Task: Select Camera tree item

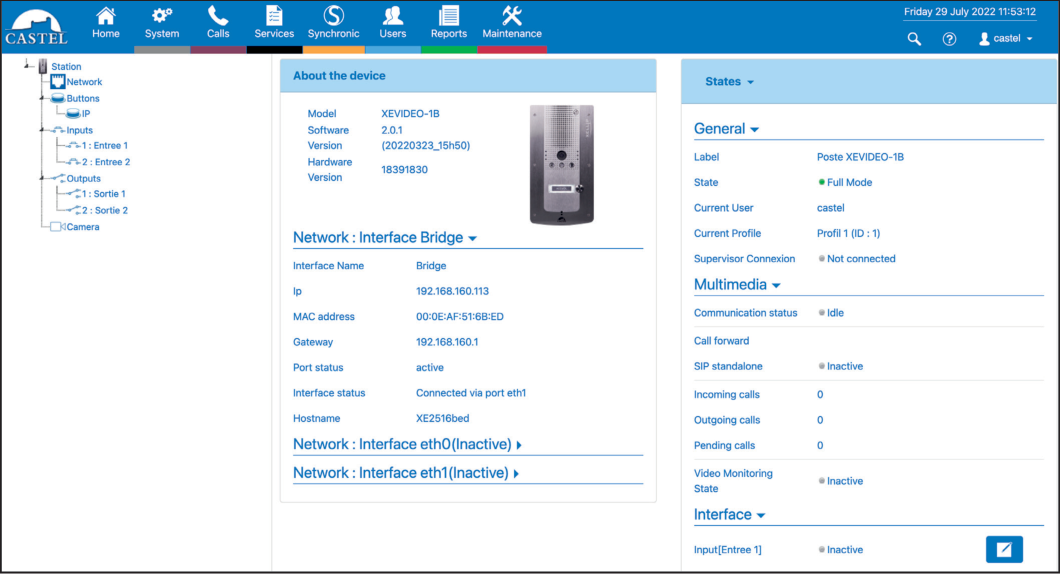Action: tap(83, 227)
